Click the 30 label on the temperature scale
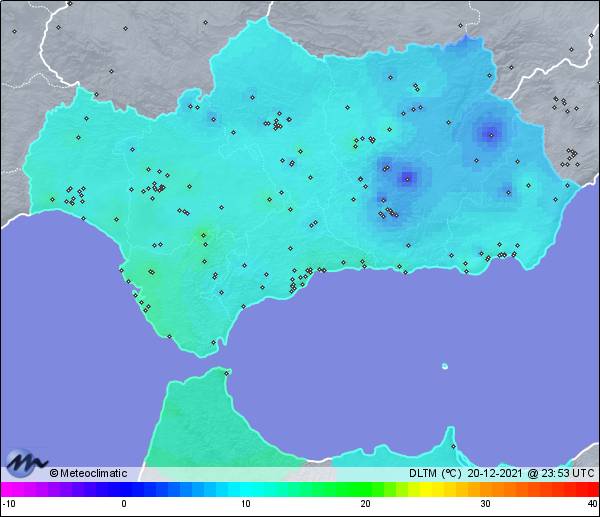Viewport: 600px width, 517px height. (x=486, y=503)
